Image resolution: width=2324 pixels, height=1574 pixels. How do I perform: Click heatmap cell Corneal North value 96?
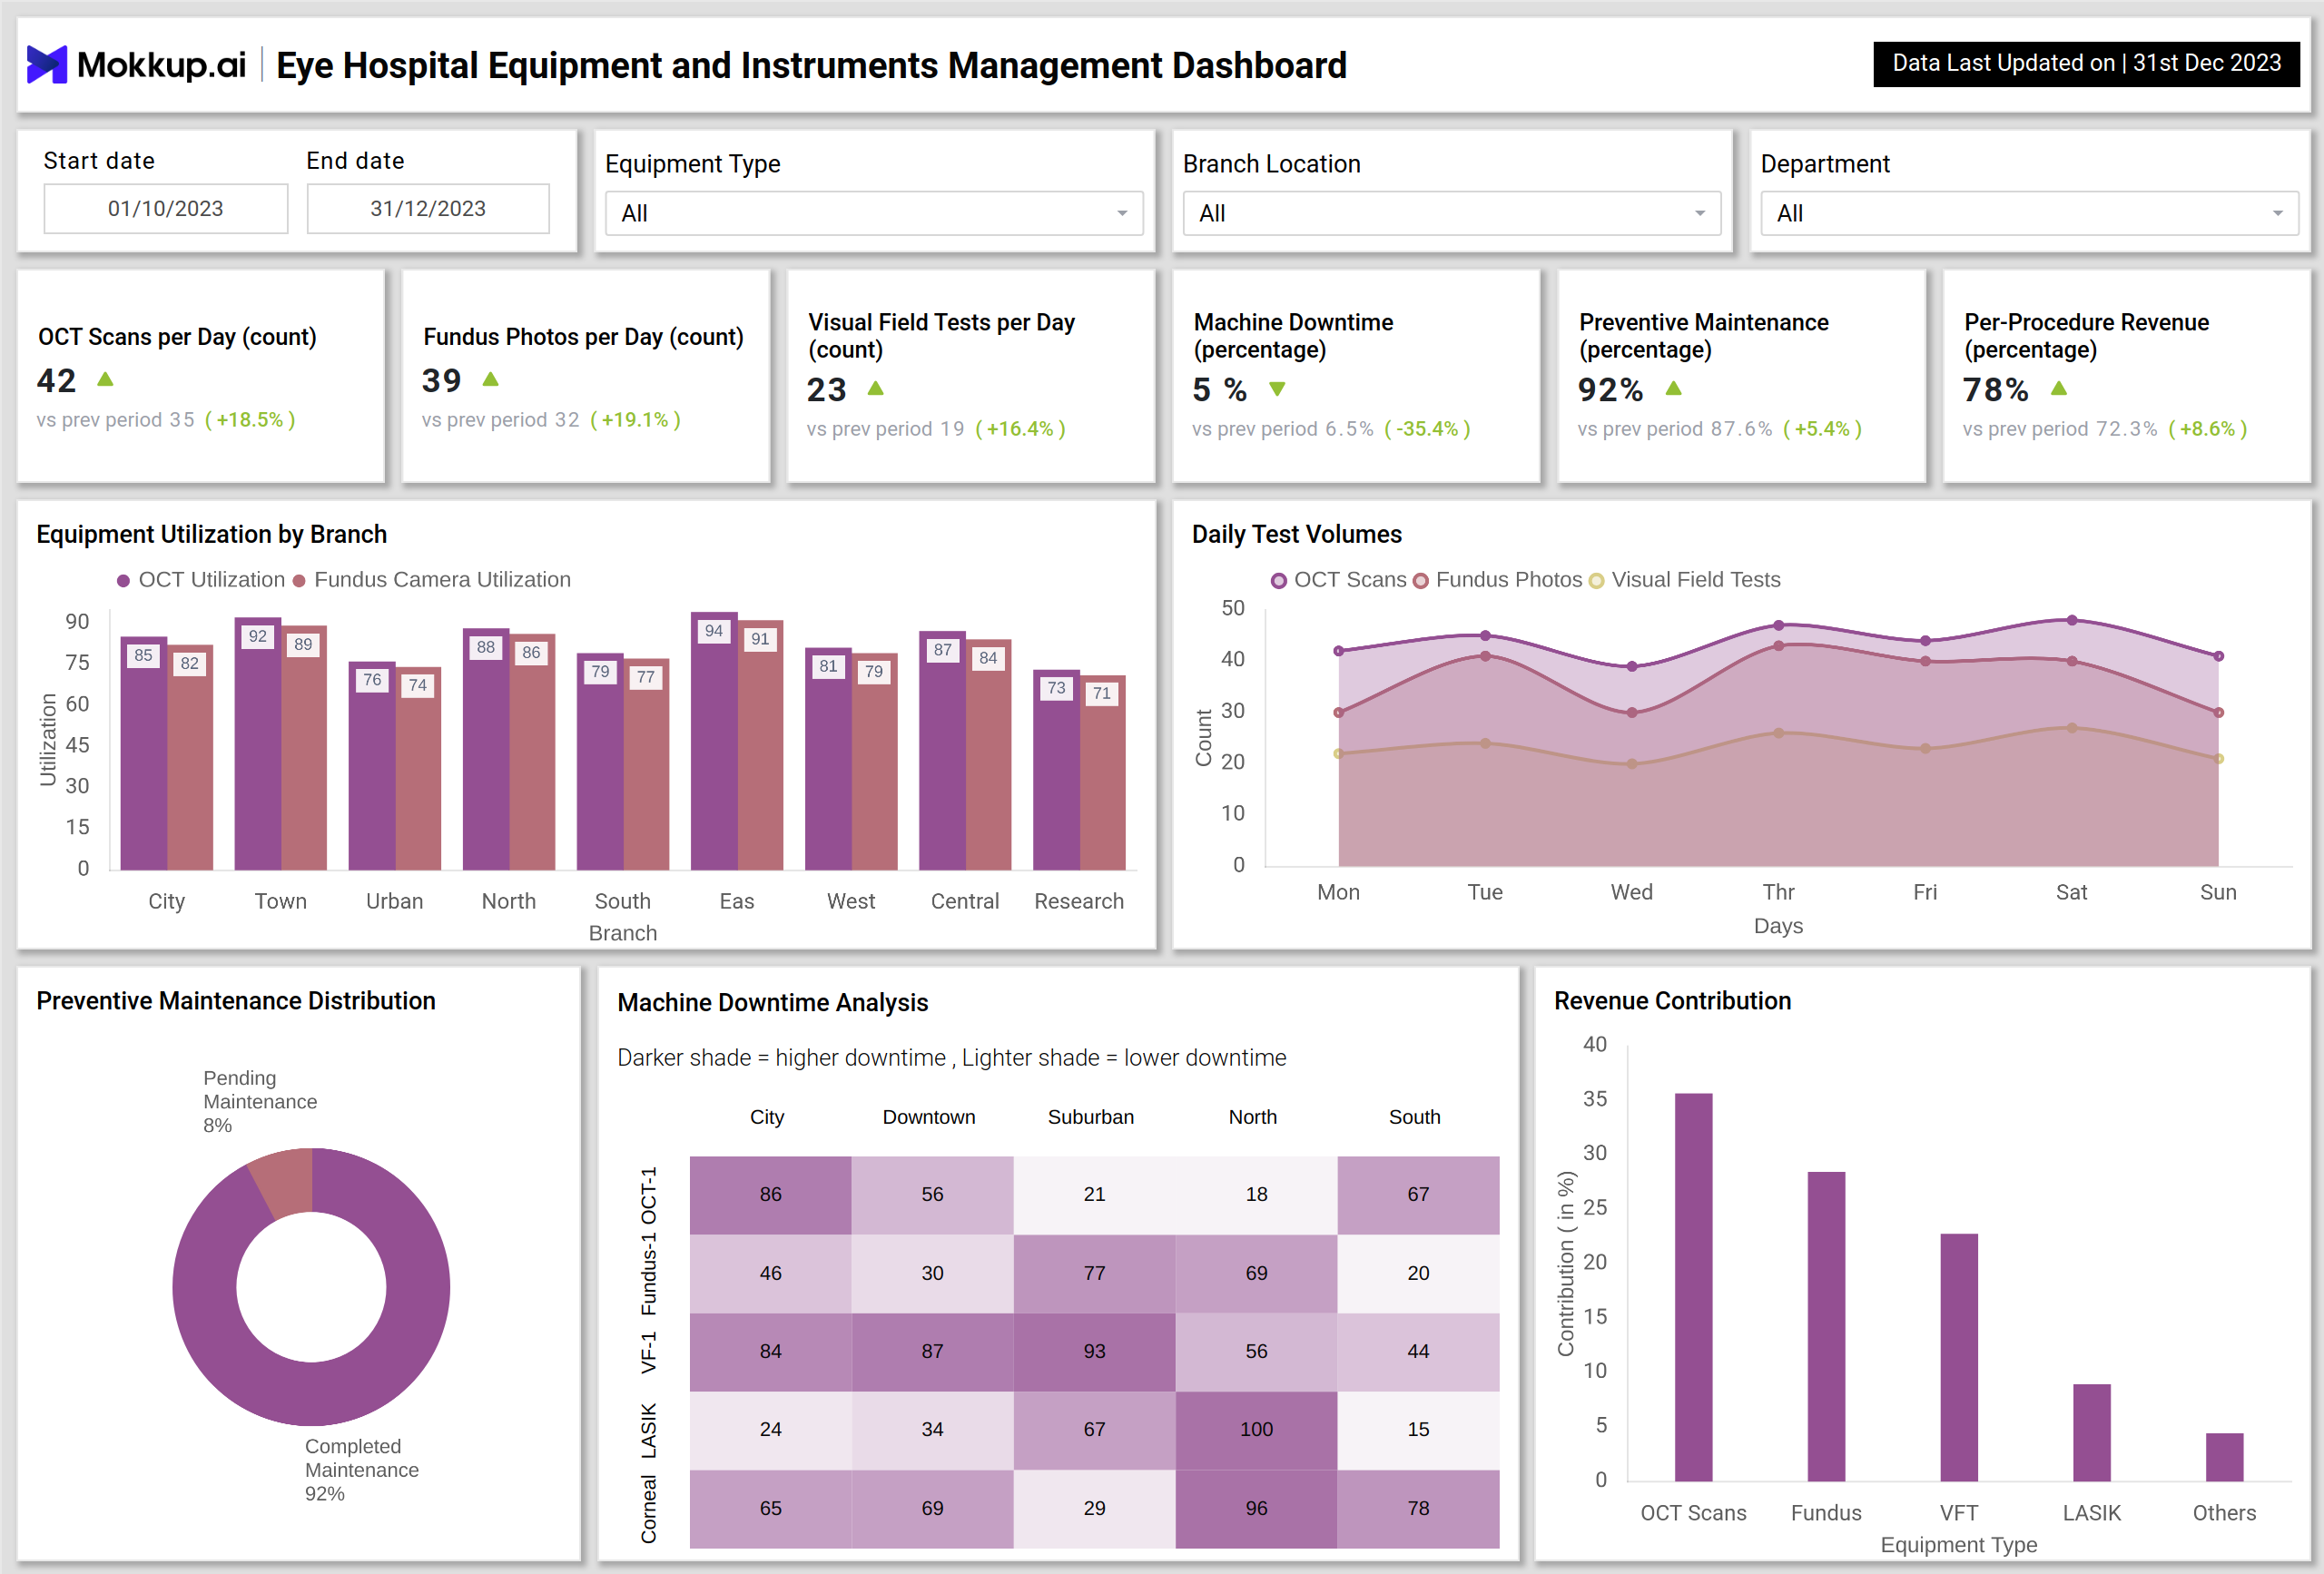pos(1256,1509)
